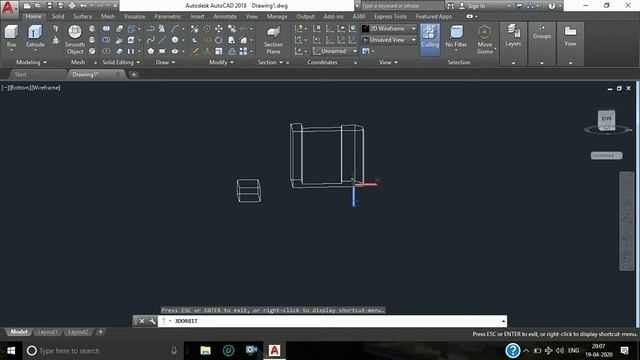640x360 pixels.
Task: Click the Smooth More mesh icon
Action: point(92,29)
